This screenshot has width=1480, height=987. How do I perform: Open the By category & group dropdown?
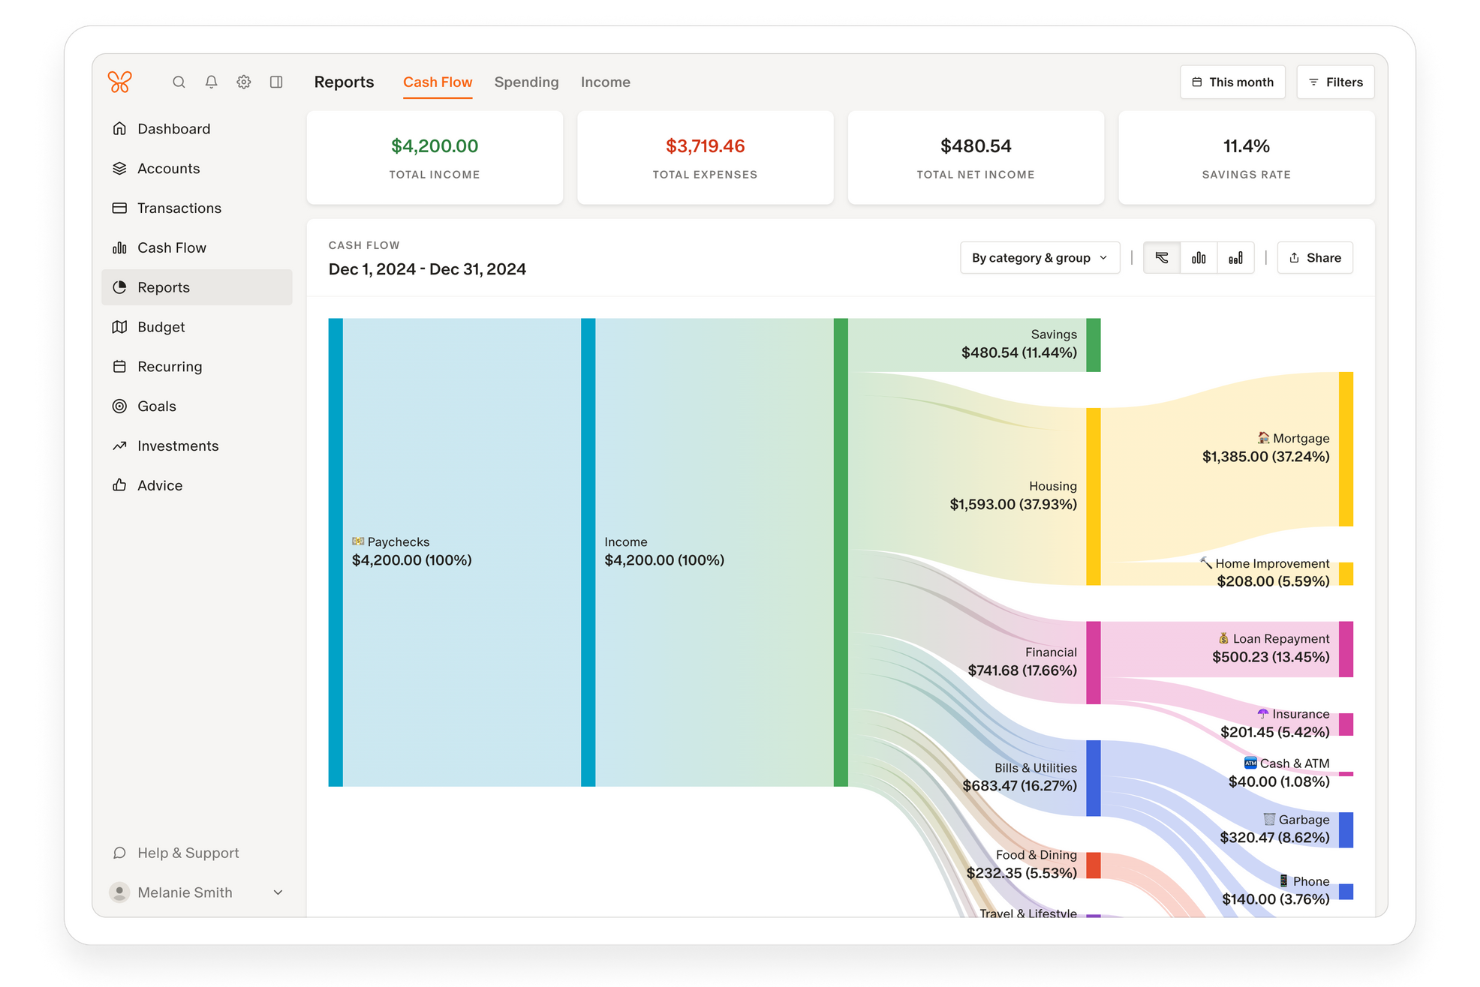1039,257
